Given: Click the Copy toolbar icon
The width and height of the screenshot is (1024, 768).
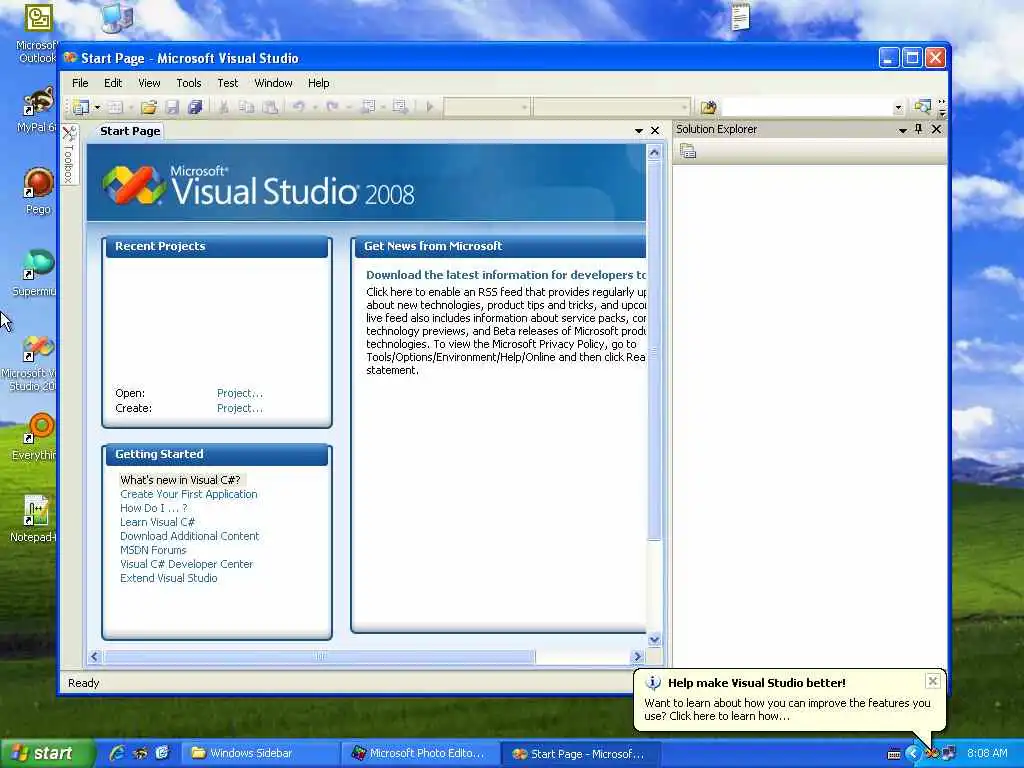Looking at the screenshot, I should [x=246, y=107].
